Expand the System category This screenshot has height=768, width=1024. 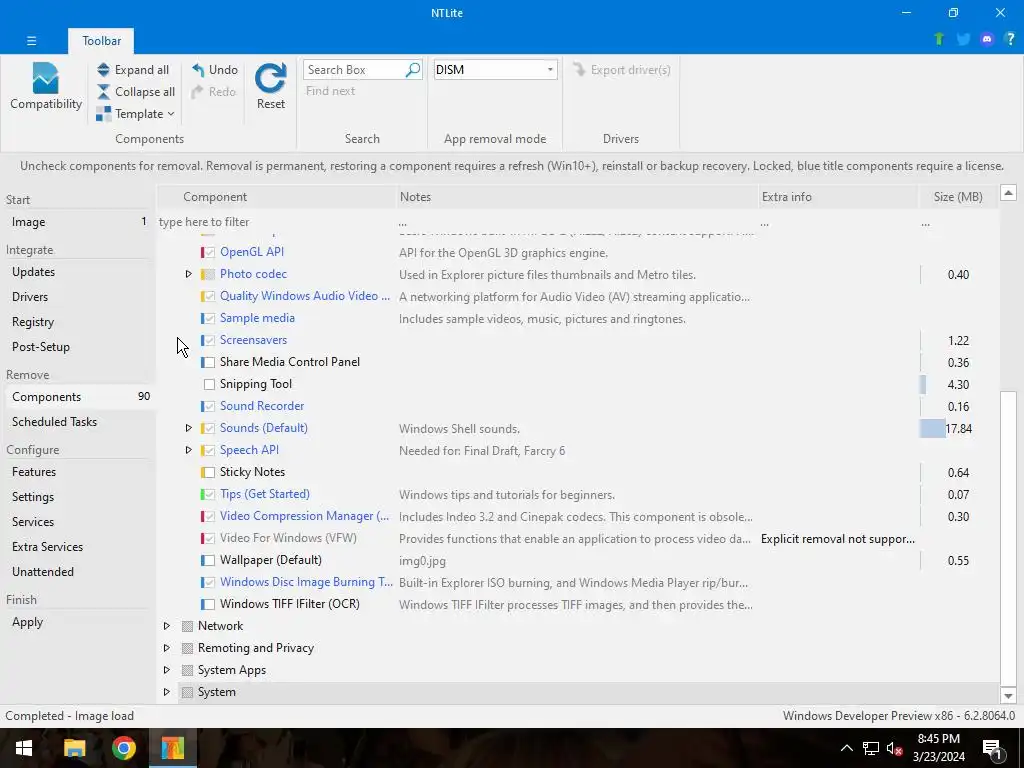pos(167,692)
